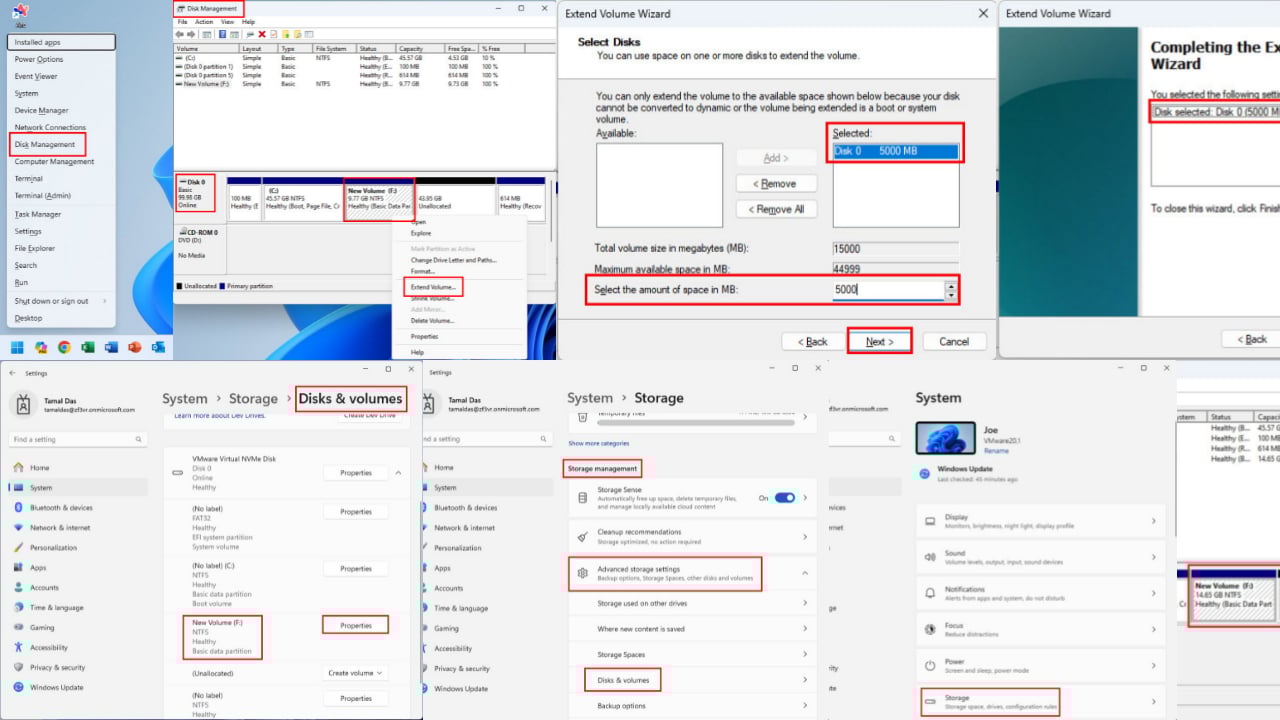Open Storage row on System page

[x=1040, y=702]
